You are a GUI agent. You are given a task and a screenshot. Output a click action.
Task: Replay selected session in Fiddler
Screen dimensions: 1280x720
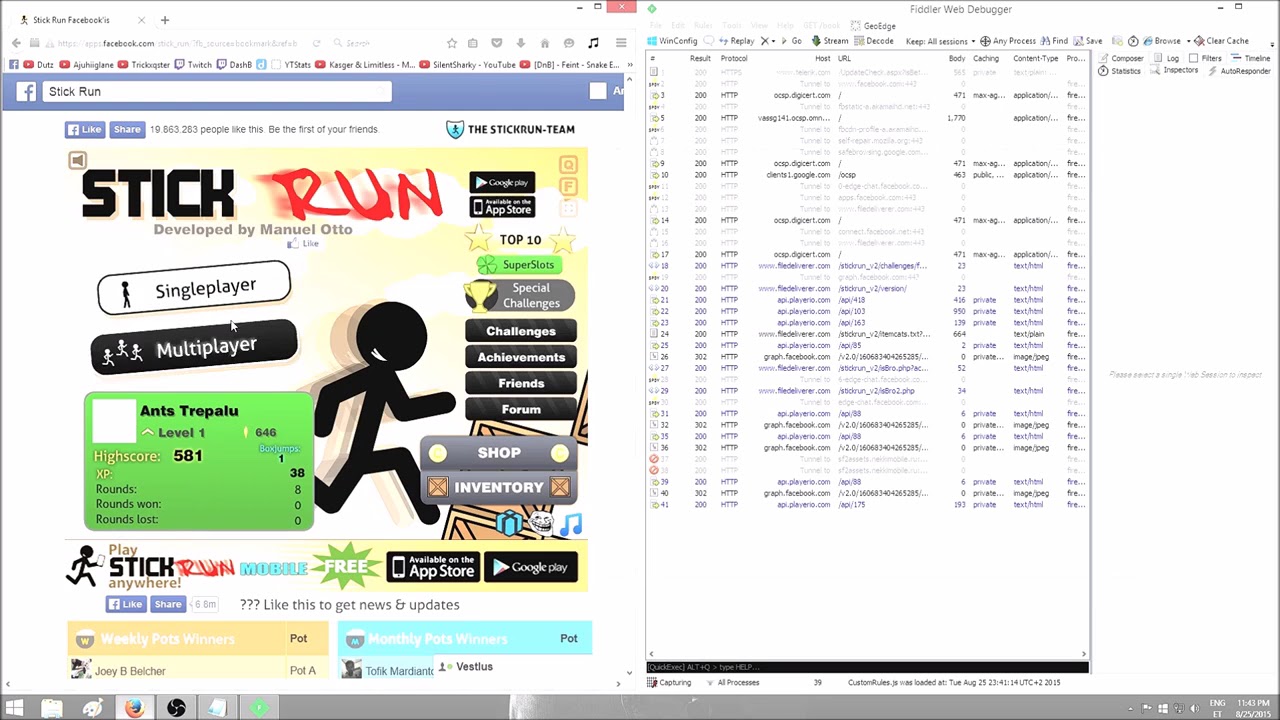tap(737, 41)
